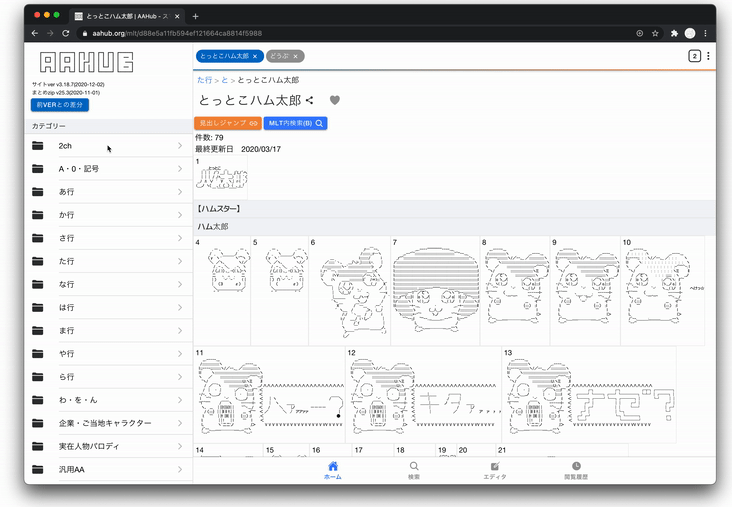This screenshot has width=732, height=507.
Task: Click the AAHUB logo
Action: pyautogui.click(x=86, y=62)
